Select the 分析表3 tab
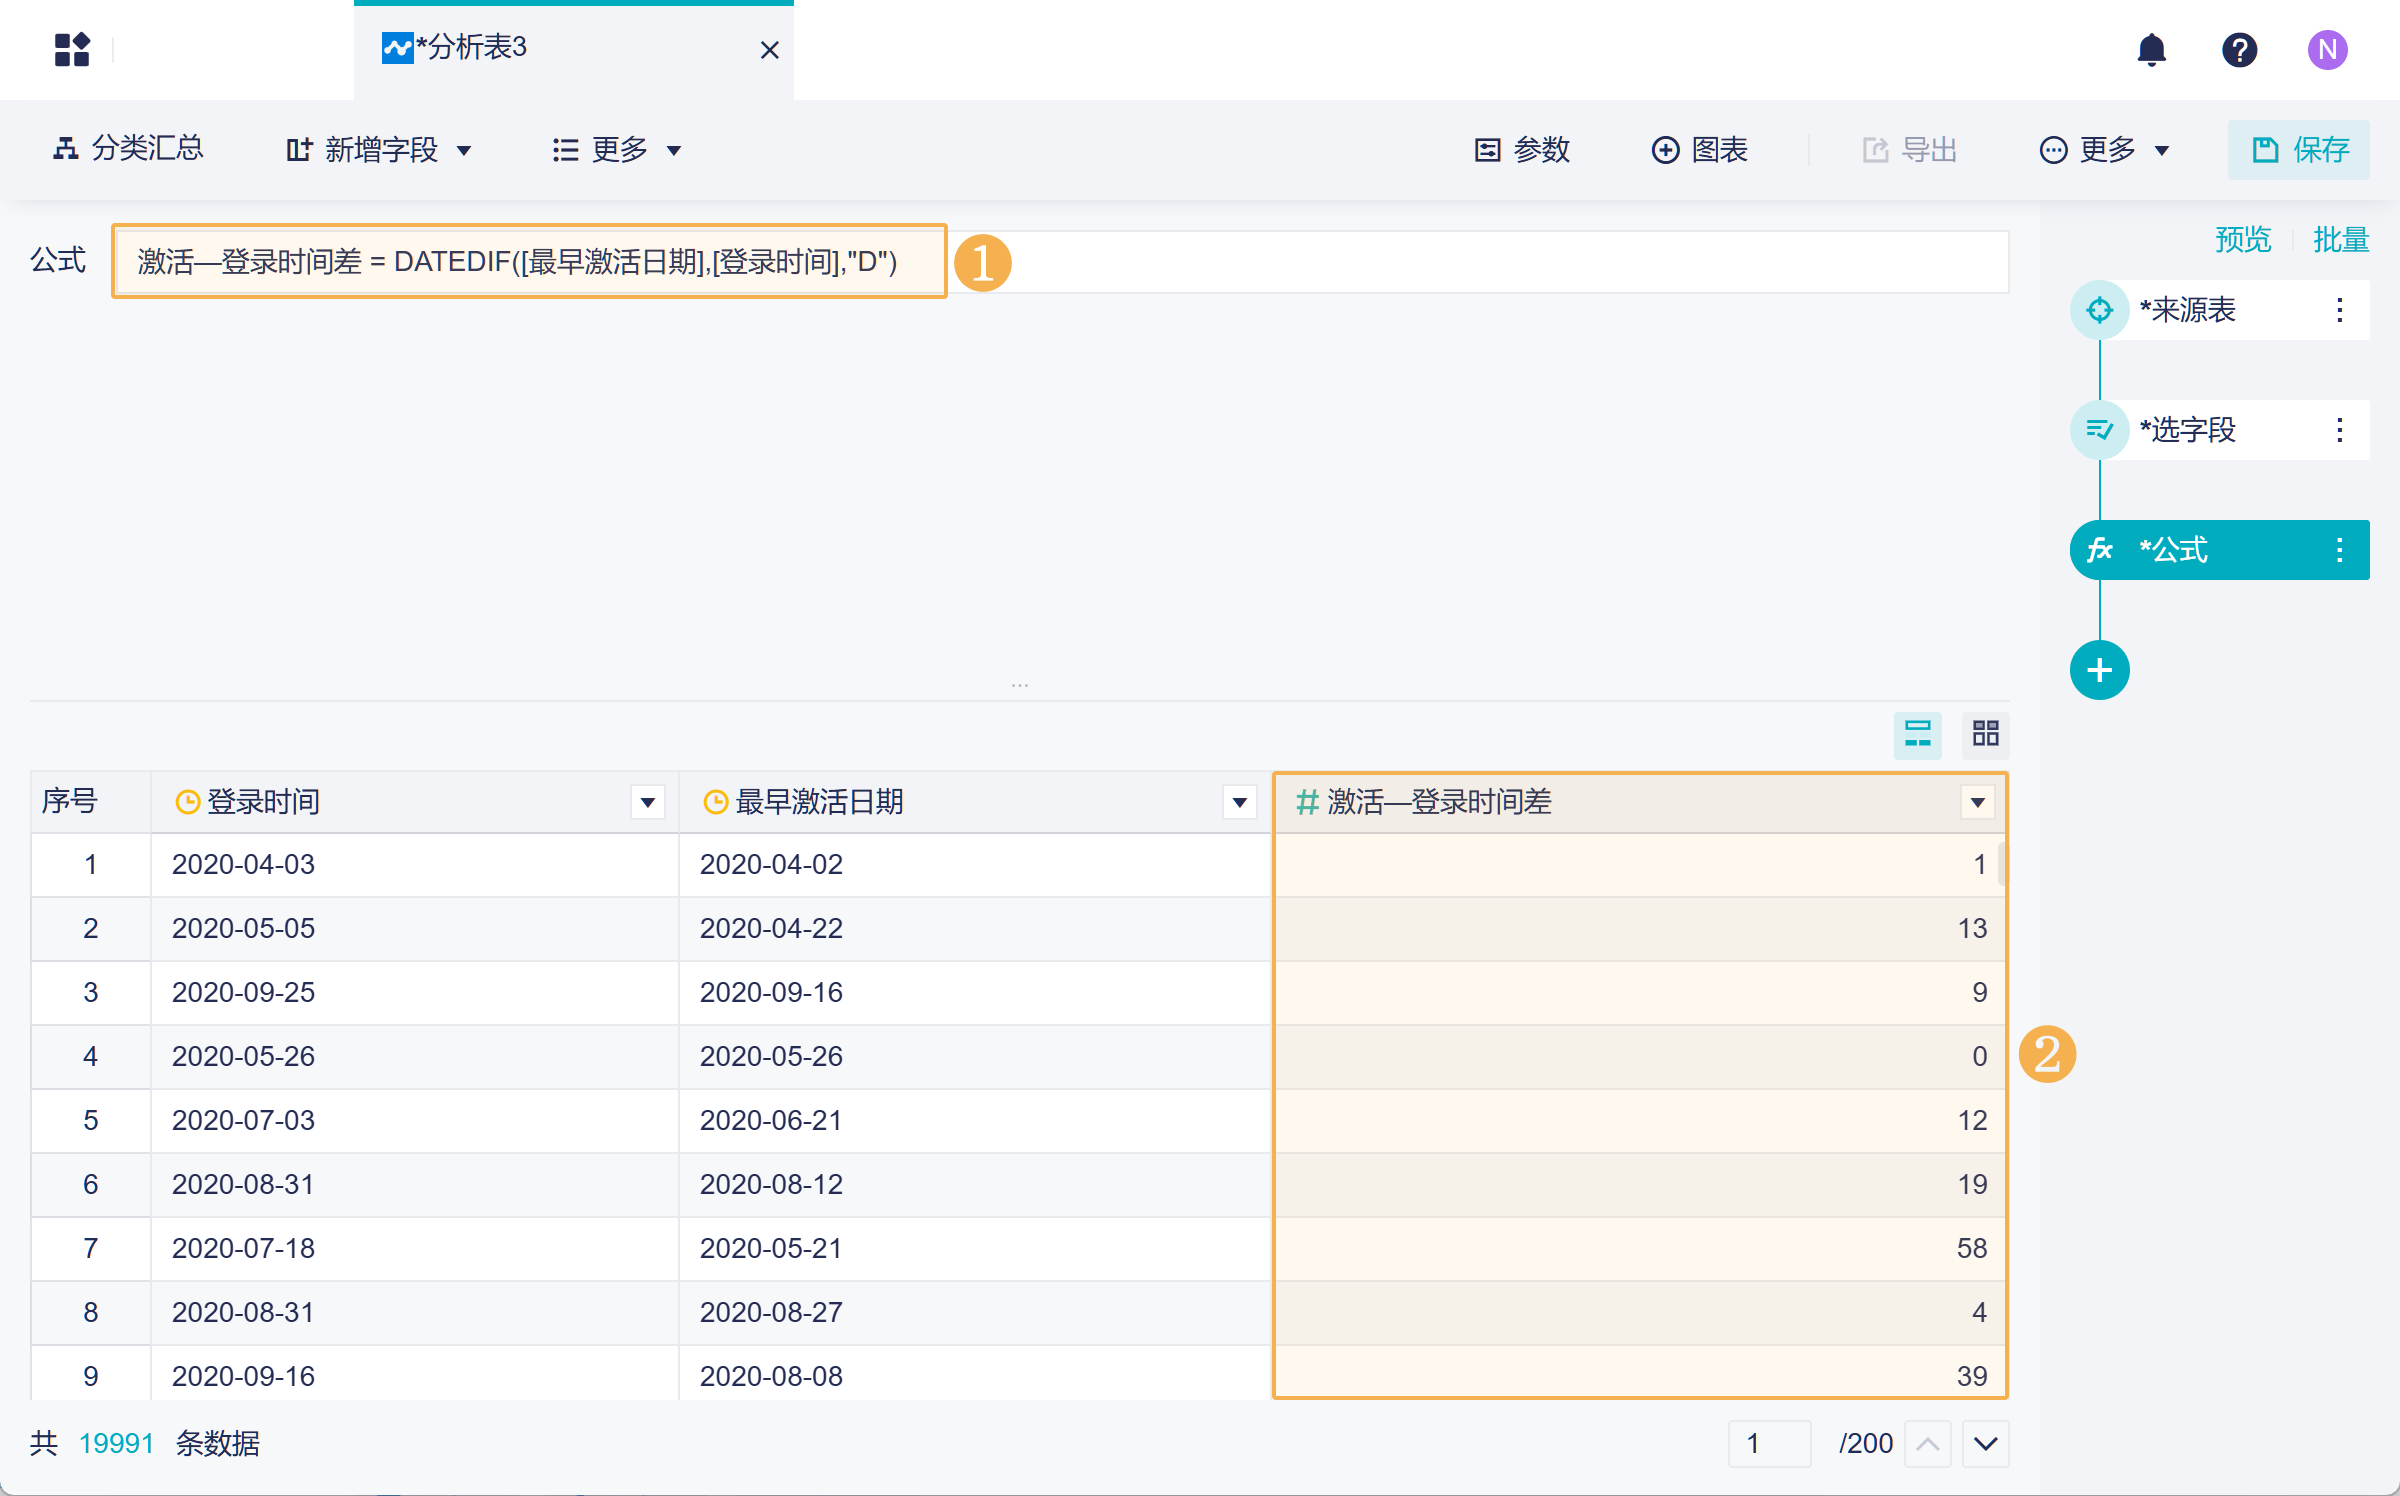Screen dimensions: 2400x1496 [x=470, y=48]
